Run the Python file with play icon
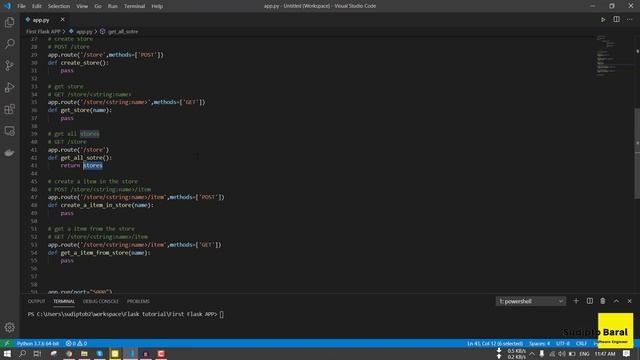The height and width of the screenshot is (360, 640). point(603,20)
